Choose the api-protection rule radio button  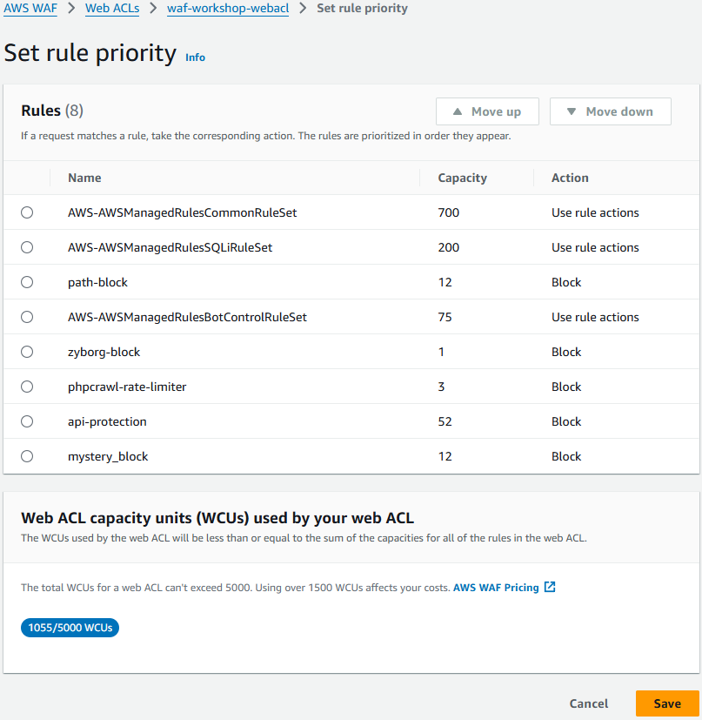(x=27, y=422)
